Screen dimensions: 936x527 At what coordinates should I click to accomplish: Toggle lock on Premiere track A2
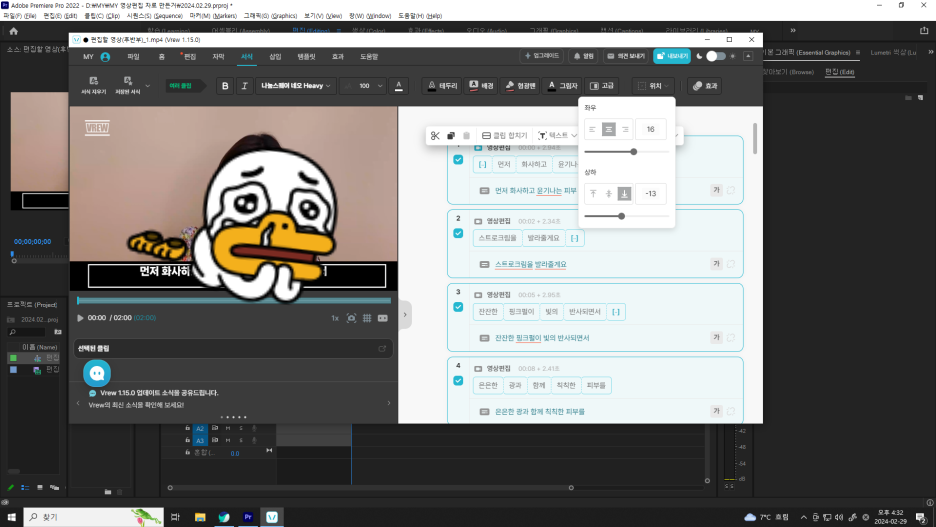point(187,428)
